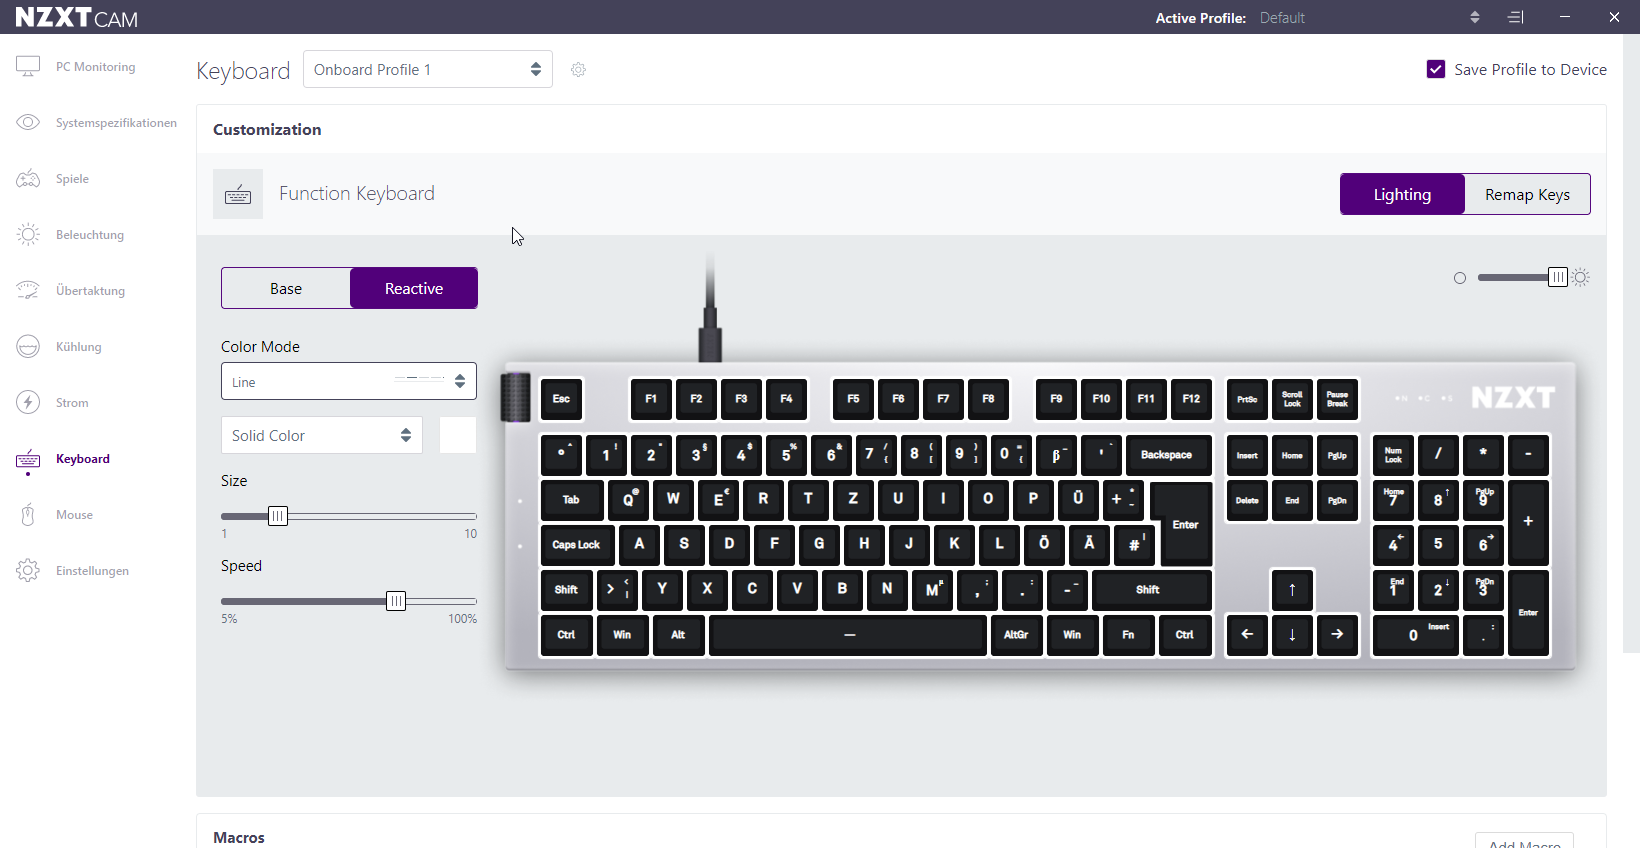This screenshot has width=1640, height=848.
Task: Switch to Reactive lighting mode
Action: click(414, 288)
